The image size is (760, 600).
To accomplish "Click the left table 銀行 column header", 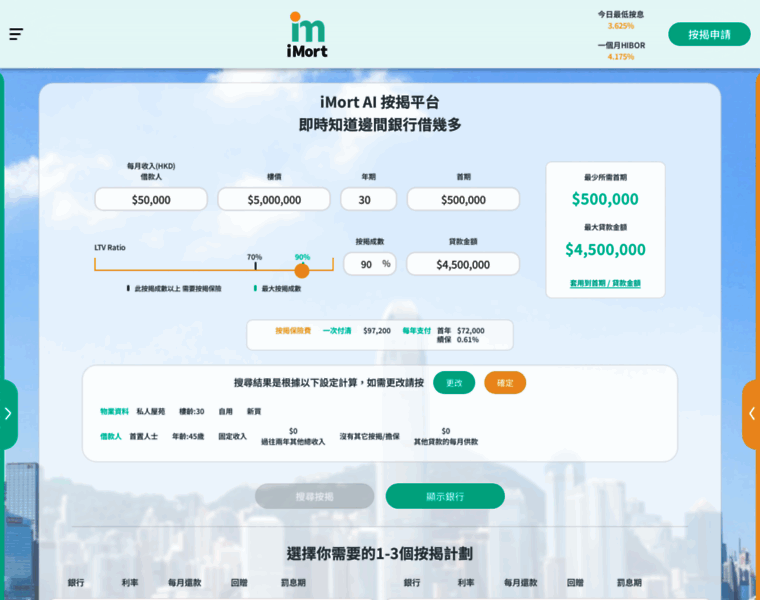I will click(x=76, y=583).
